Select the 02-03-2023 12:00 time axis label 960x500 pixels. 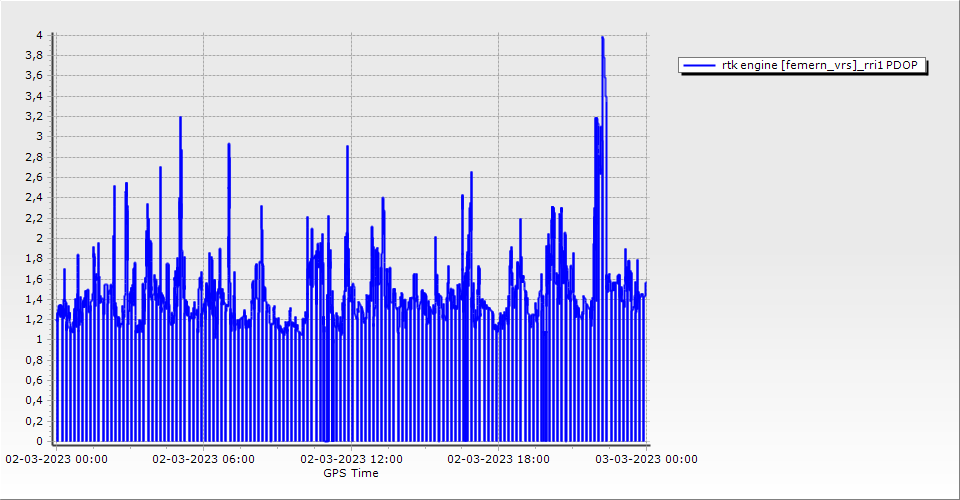[351, 459]
